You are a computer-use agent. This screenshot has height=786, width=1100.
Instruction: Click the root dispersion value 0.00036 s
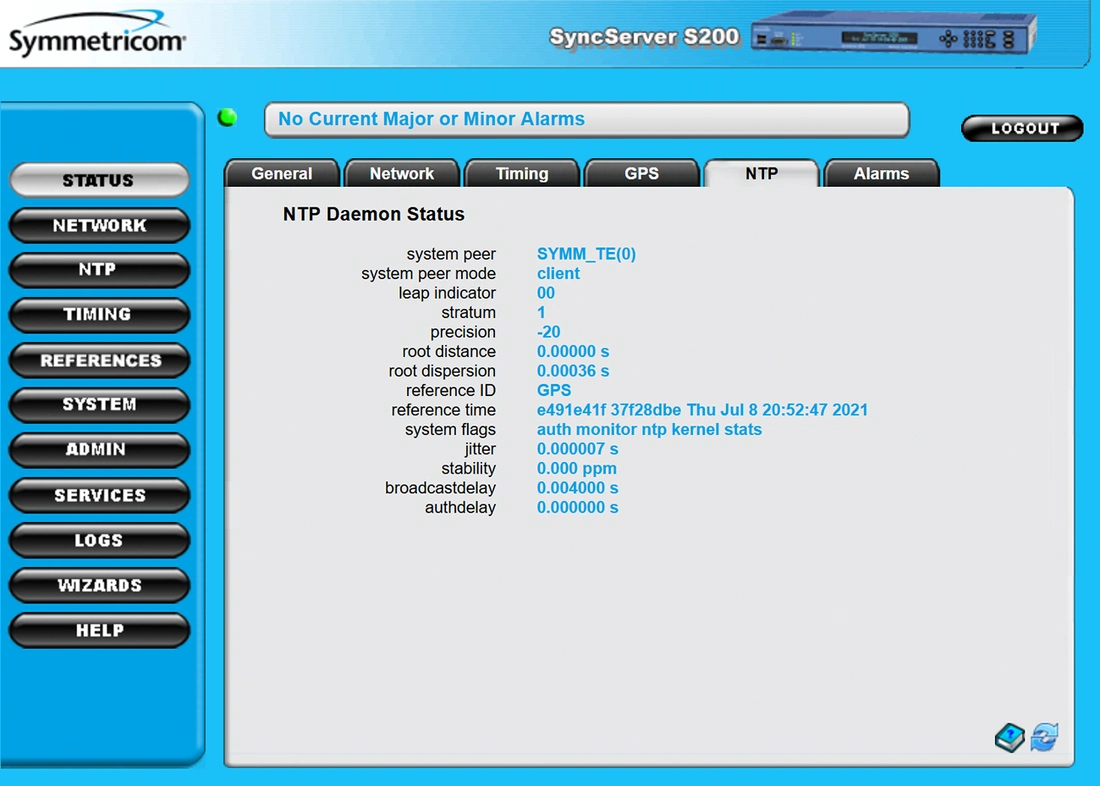point(573,371)
